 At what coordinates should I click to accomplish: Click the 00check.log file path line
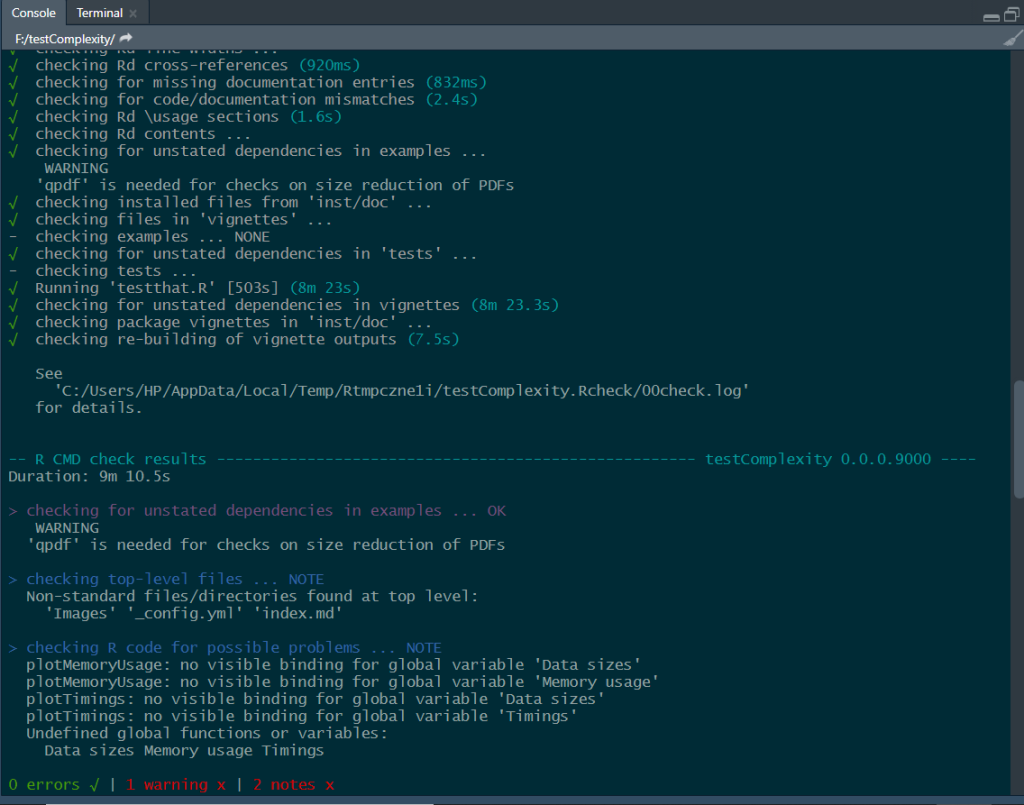coord(402,390)
